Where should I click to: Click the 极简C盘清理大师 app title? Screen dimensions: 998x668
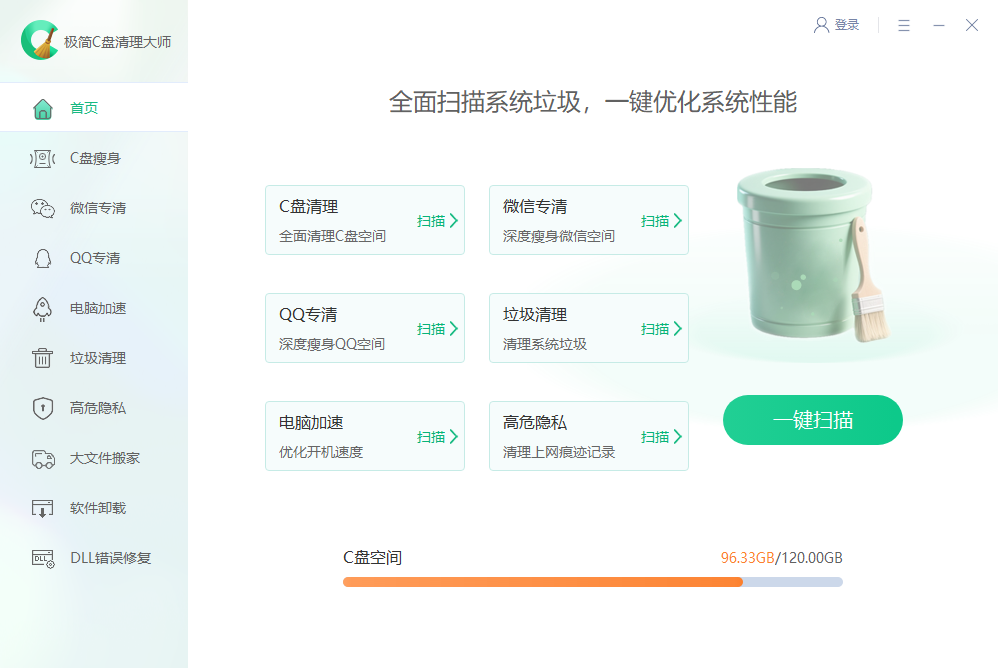coord(118,42)
